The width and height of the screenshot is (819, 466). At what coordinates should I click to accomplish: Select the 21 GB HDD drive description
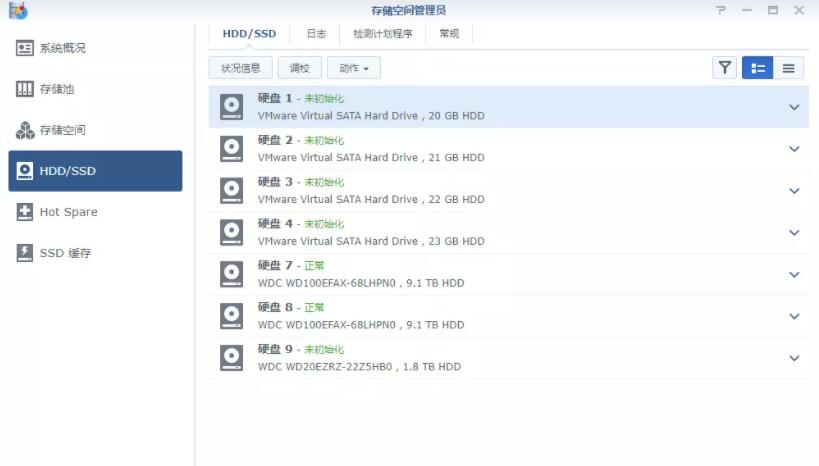click(x=371, y=157)
